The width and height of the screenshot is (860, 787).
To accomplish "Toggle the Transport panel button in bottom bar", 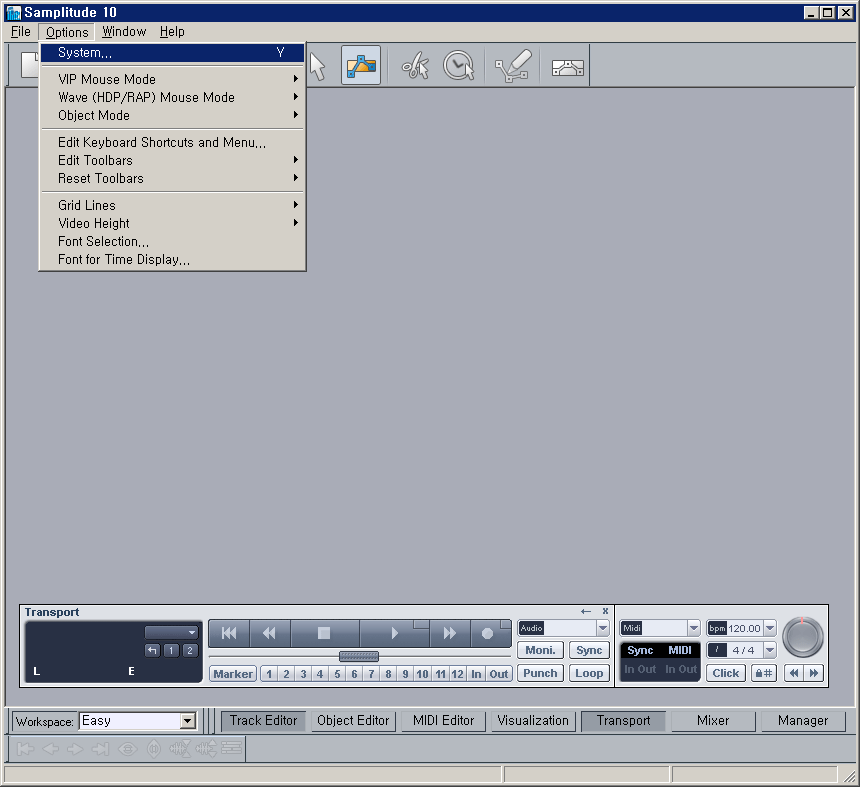I will 624,721.
